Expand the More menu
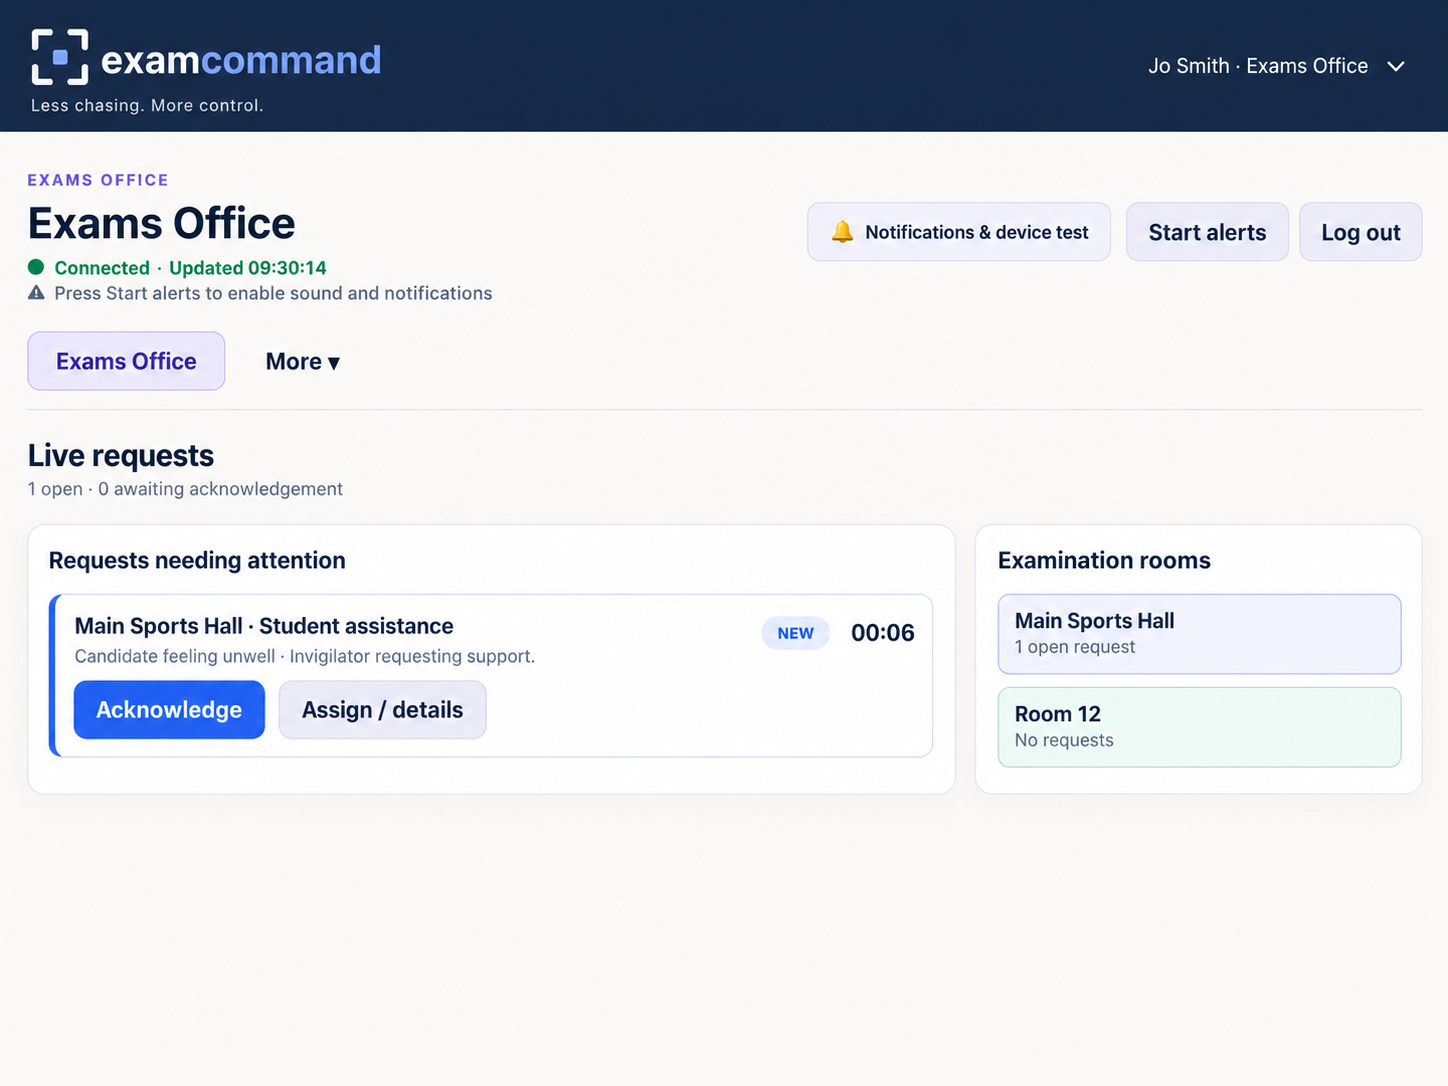1448x1086 pixels. 302,361
